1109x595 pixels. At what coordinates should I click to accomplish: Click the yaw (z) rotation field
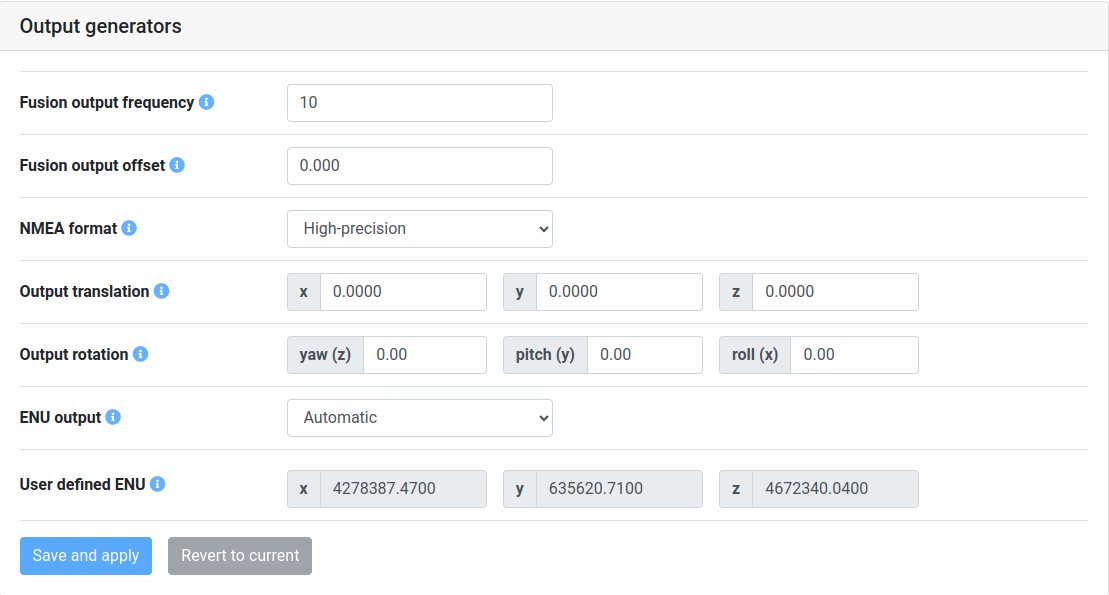pyautogui.click(x=425, y=354)
